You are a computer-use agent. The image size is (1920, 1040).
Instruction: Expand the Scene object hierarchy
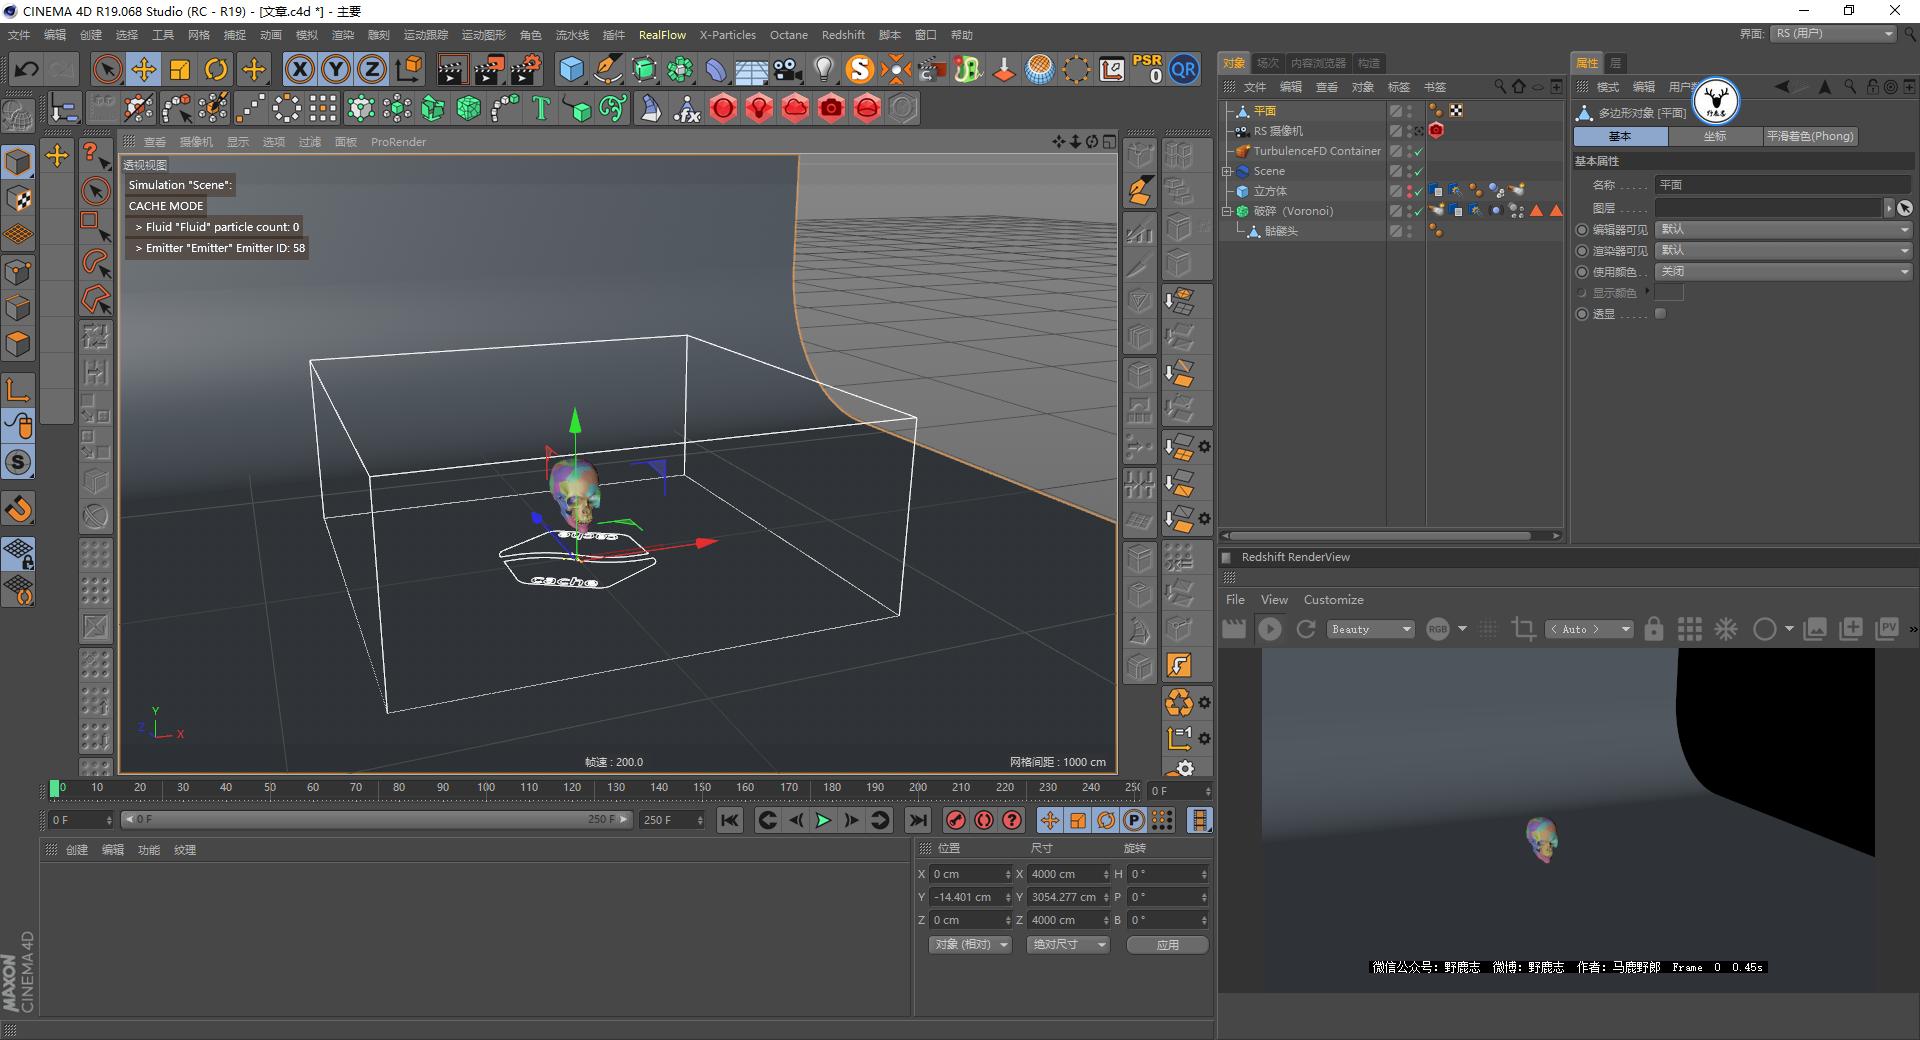pos(1228,171)
